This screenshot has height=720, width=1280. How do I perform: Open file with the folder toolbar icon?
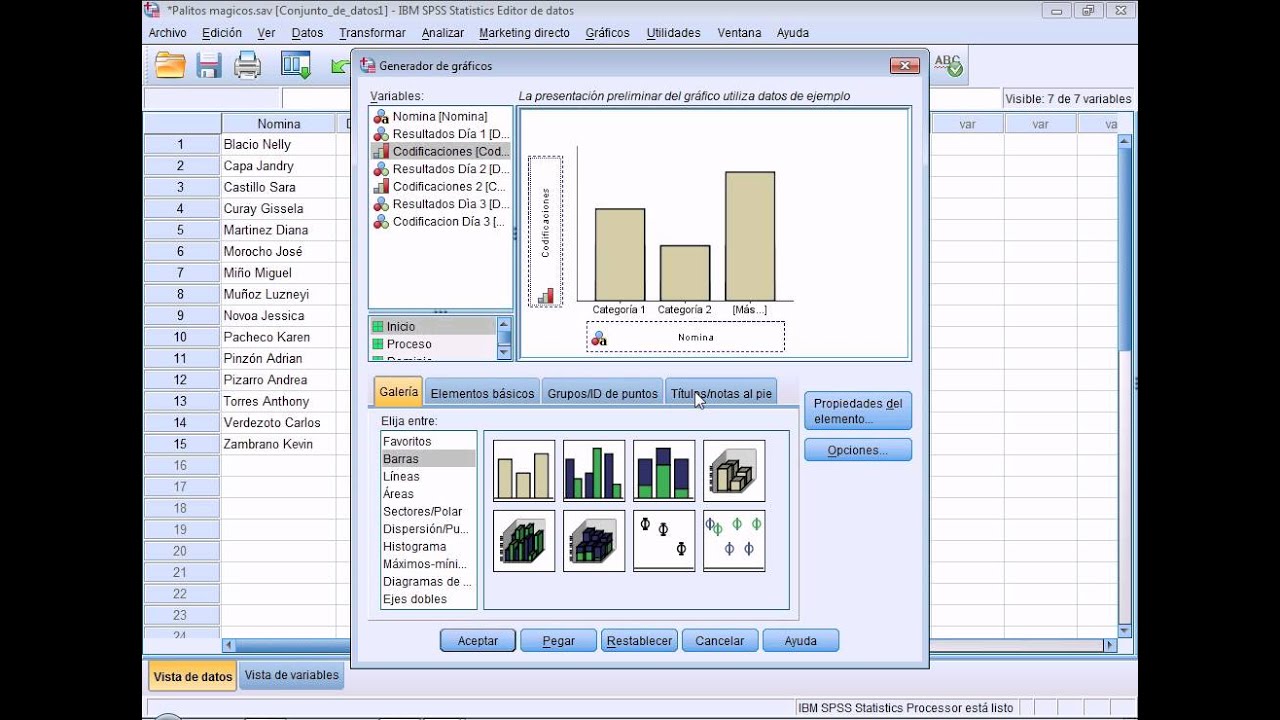170,66
